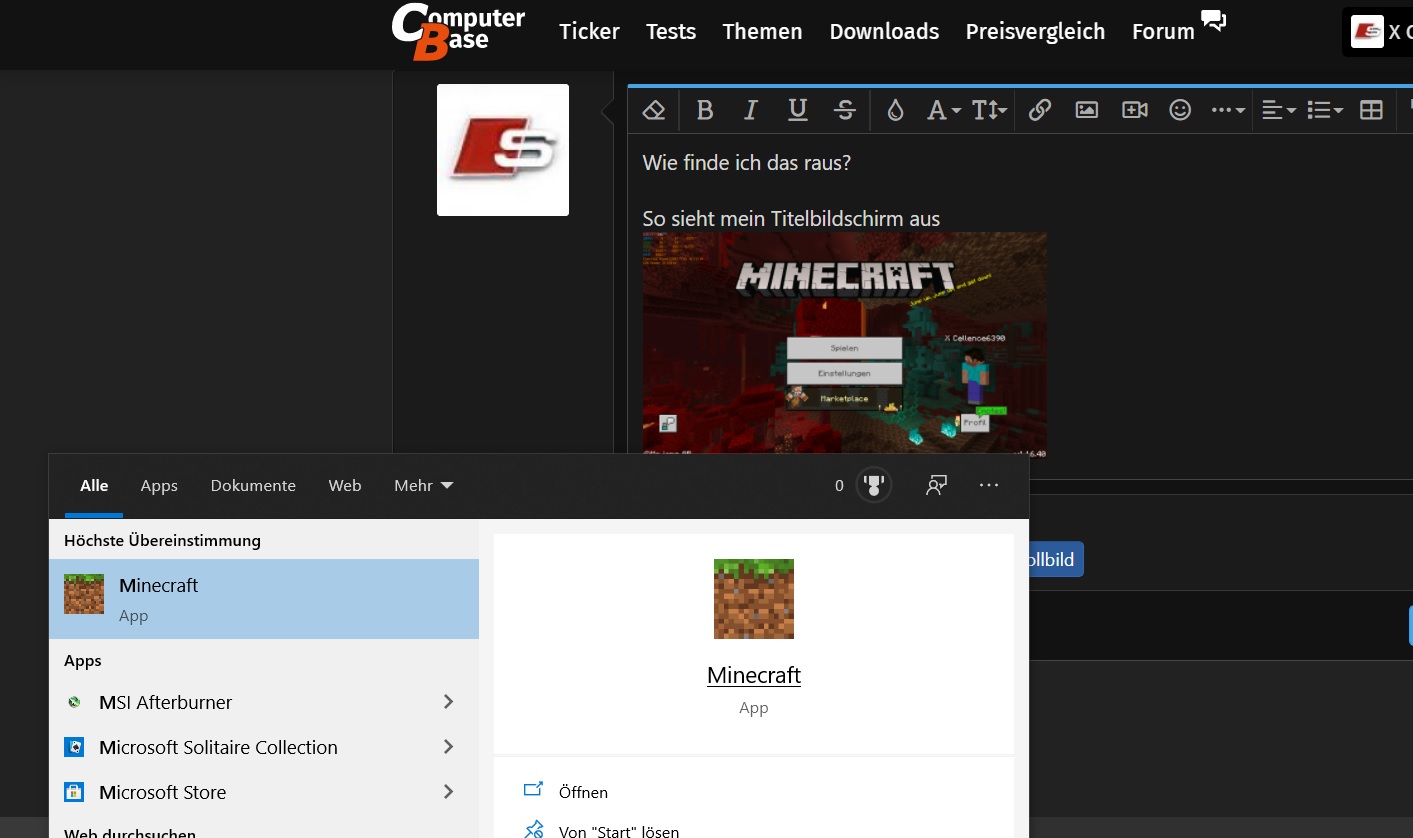Open the Forum navigation item
Screen dimensions: 1413x838
pos(1163,31)
